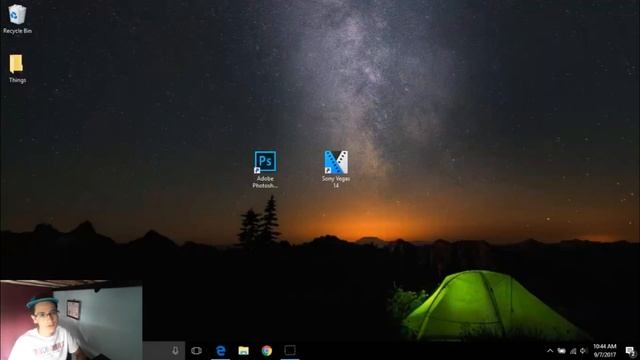Open Microsoft Edge from the taskbar
640x360 pixels.
point(220,351)
